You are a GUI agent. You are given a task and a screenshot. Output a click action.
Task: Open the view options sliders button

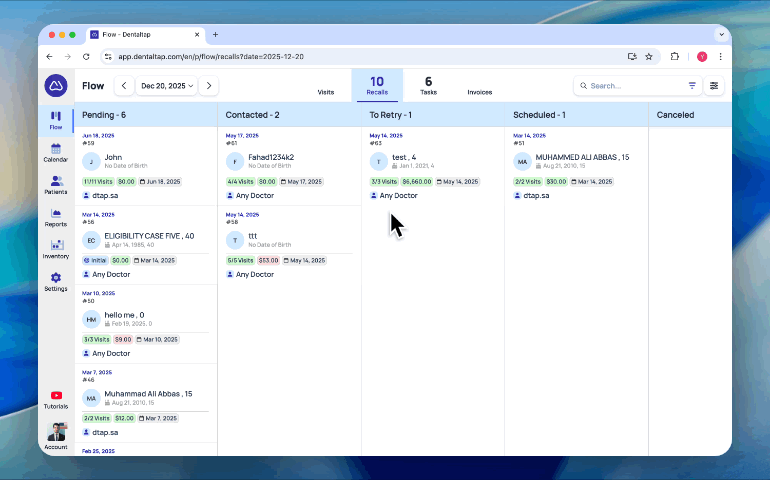(x=714, y=86)
